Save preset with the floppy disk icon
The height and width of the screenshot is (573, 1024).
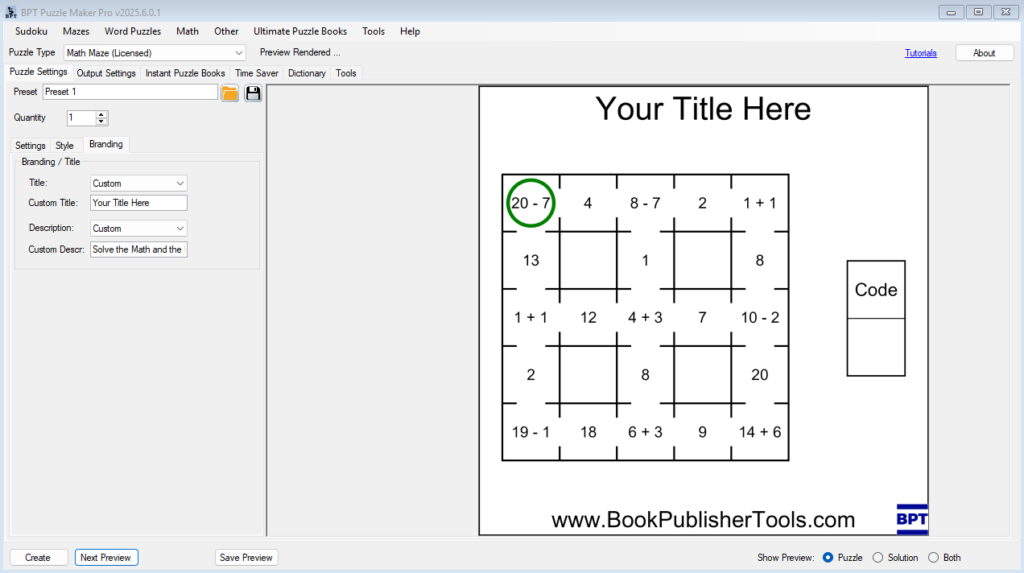tap(253, 93)
